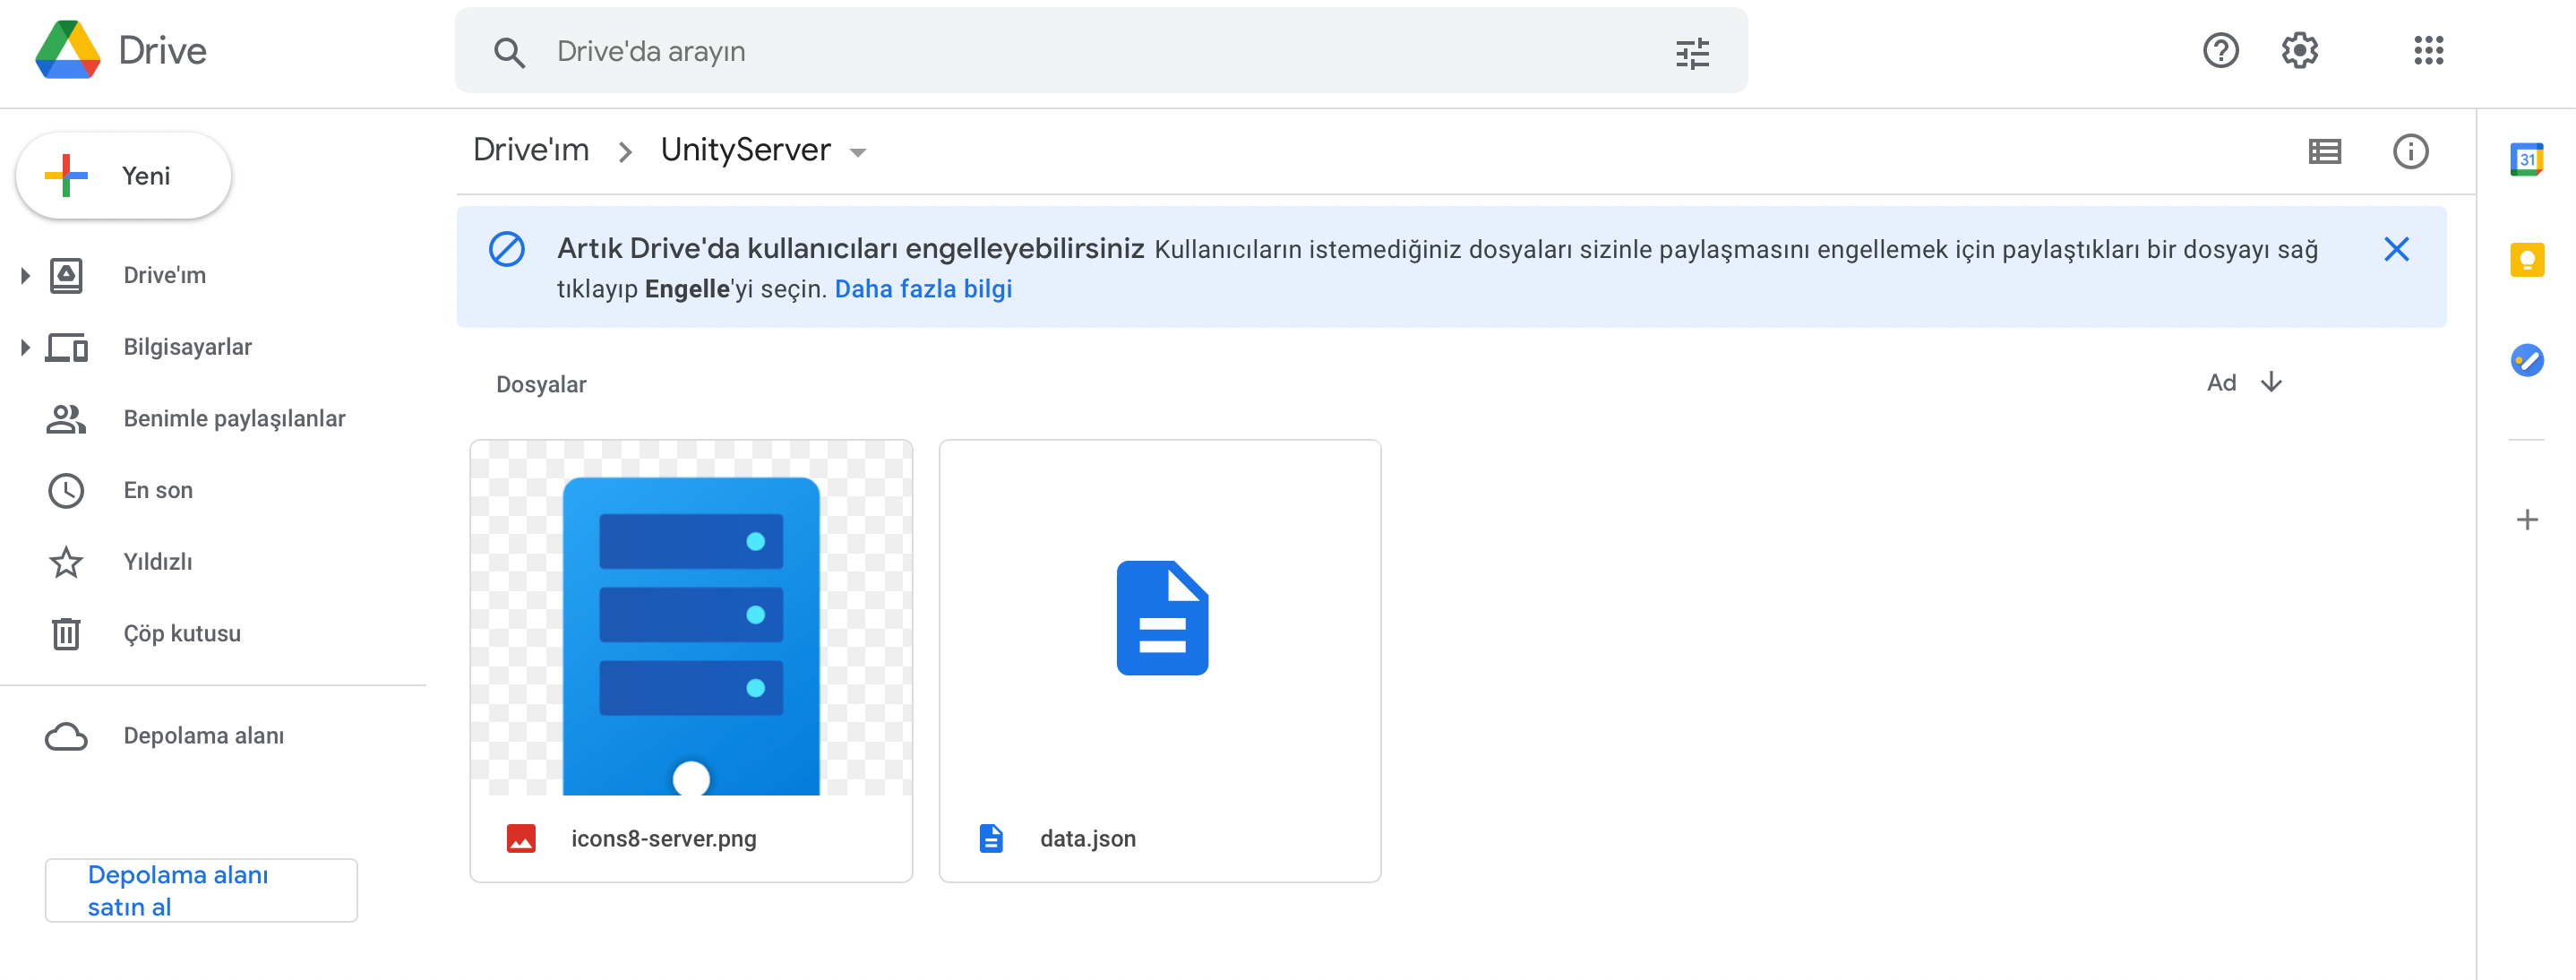
Task: Get add-ons with the plus icon
Action: point(2526,520)
